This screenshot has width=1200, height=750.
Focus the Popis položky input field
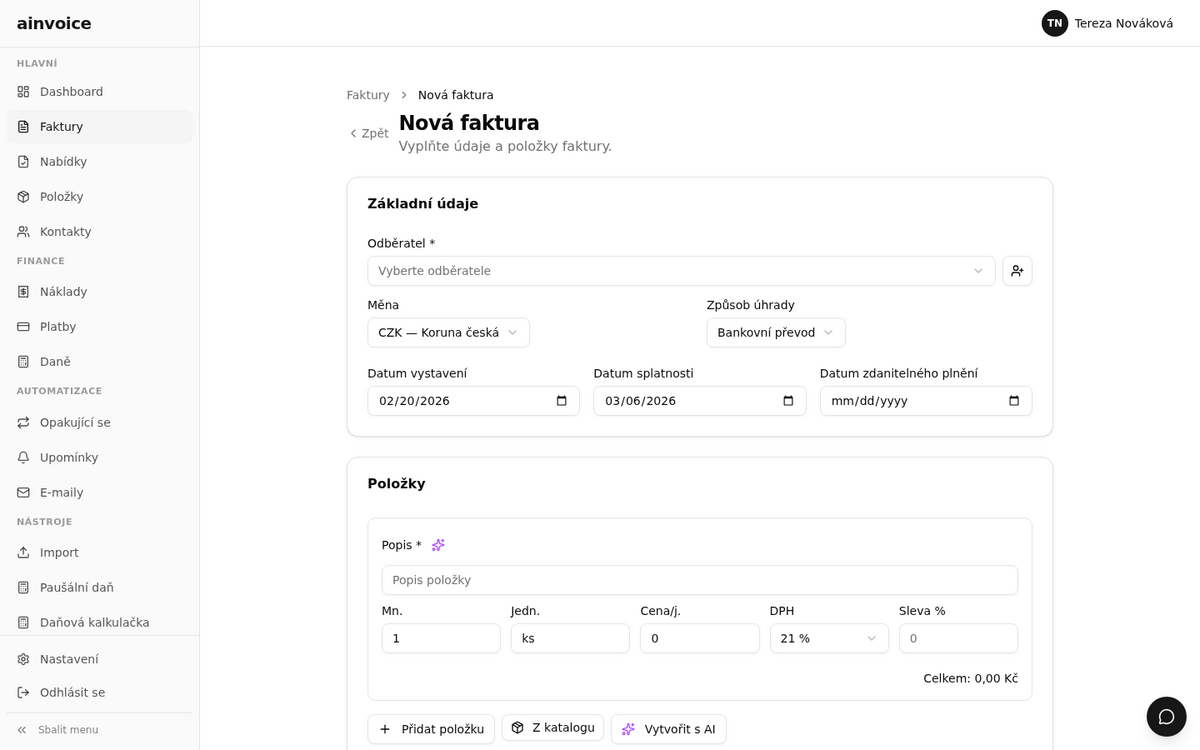[x=700, y=580]
